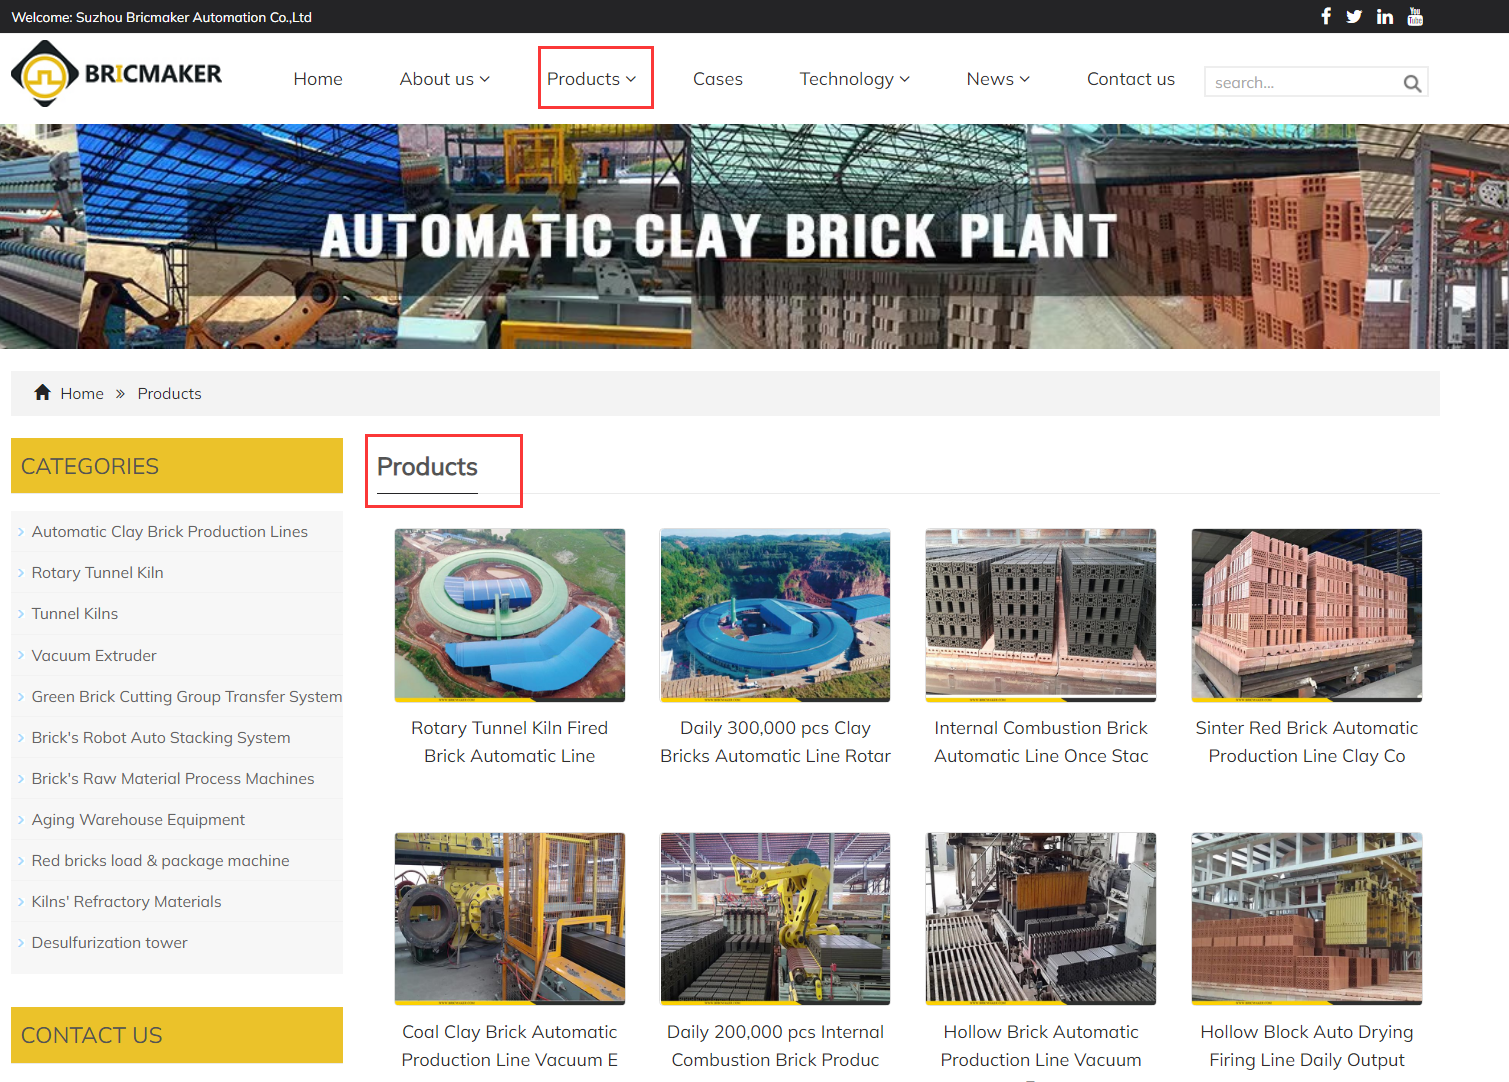Open Vacuum Extruder category link
This screenshot has width=1509, height=1082.
tap(94, 656)
